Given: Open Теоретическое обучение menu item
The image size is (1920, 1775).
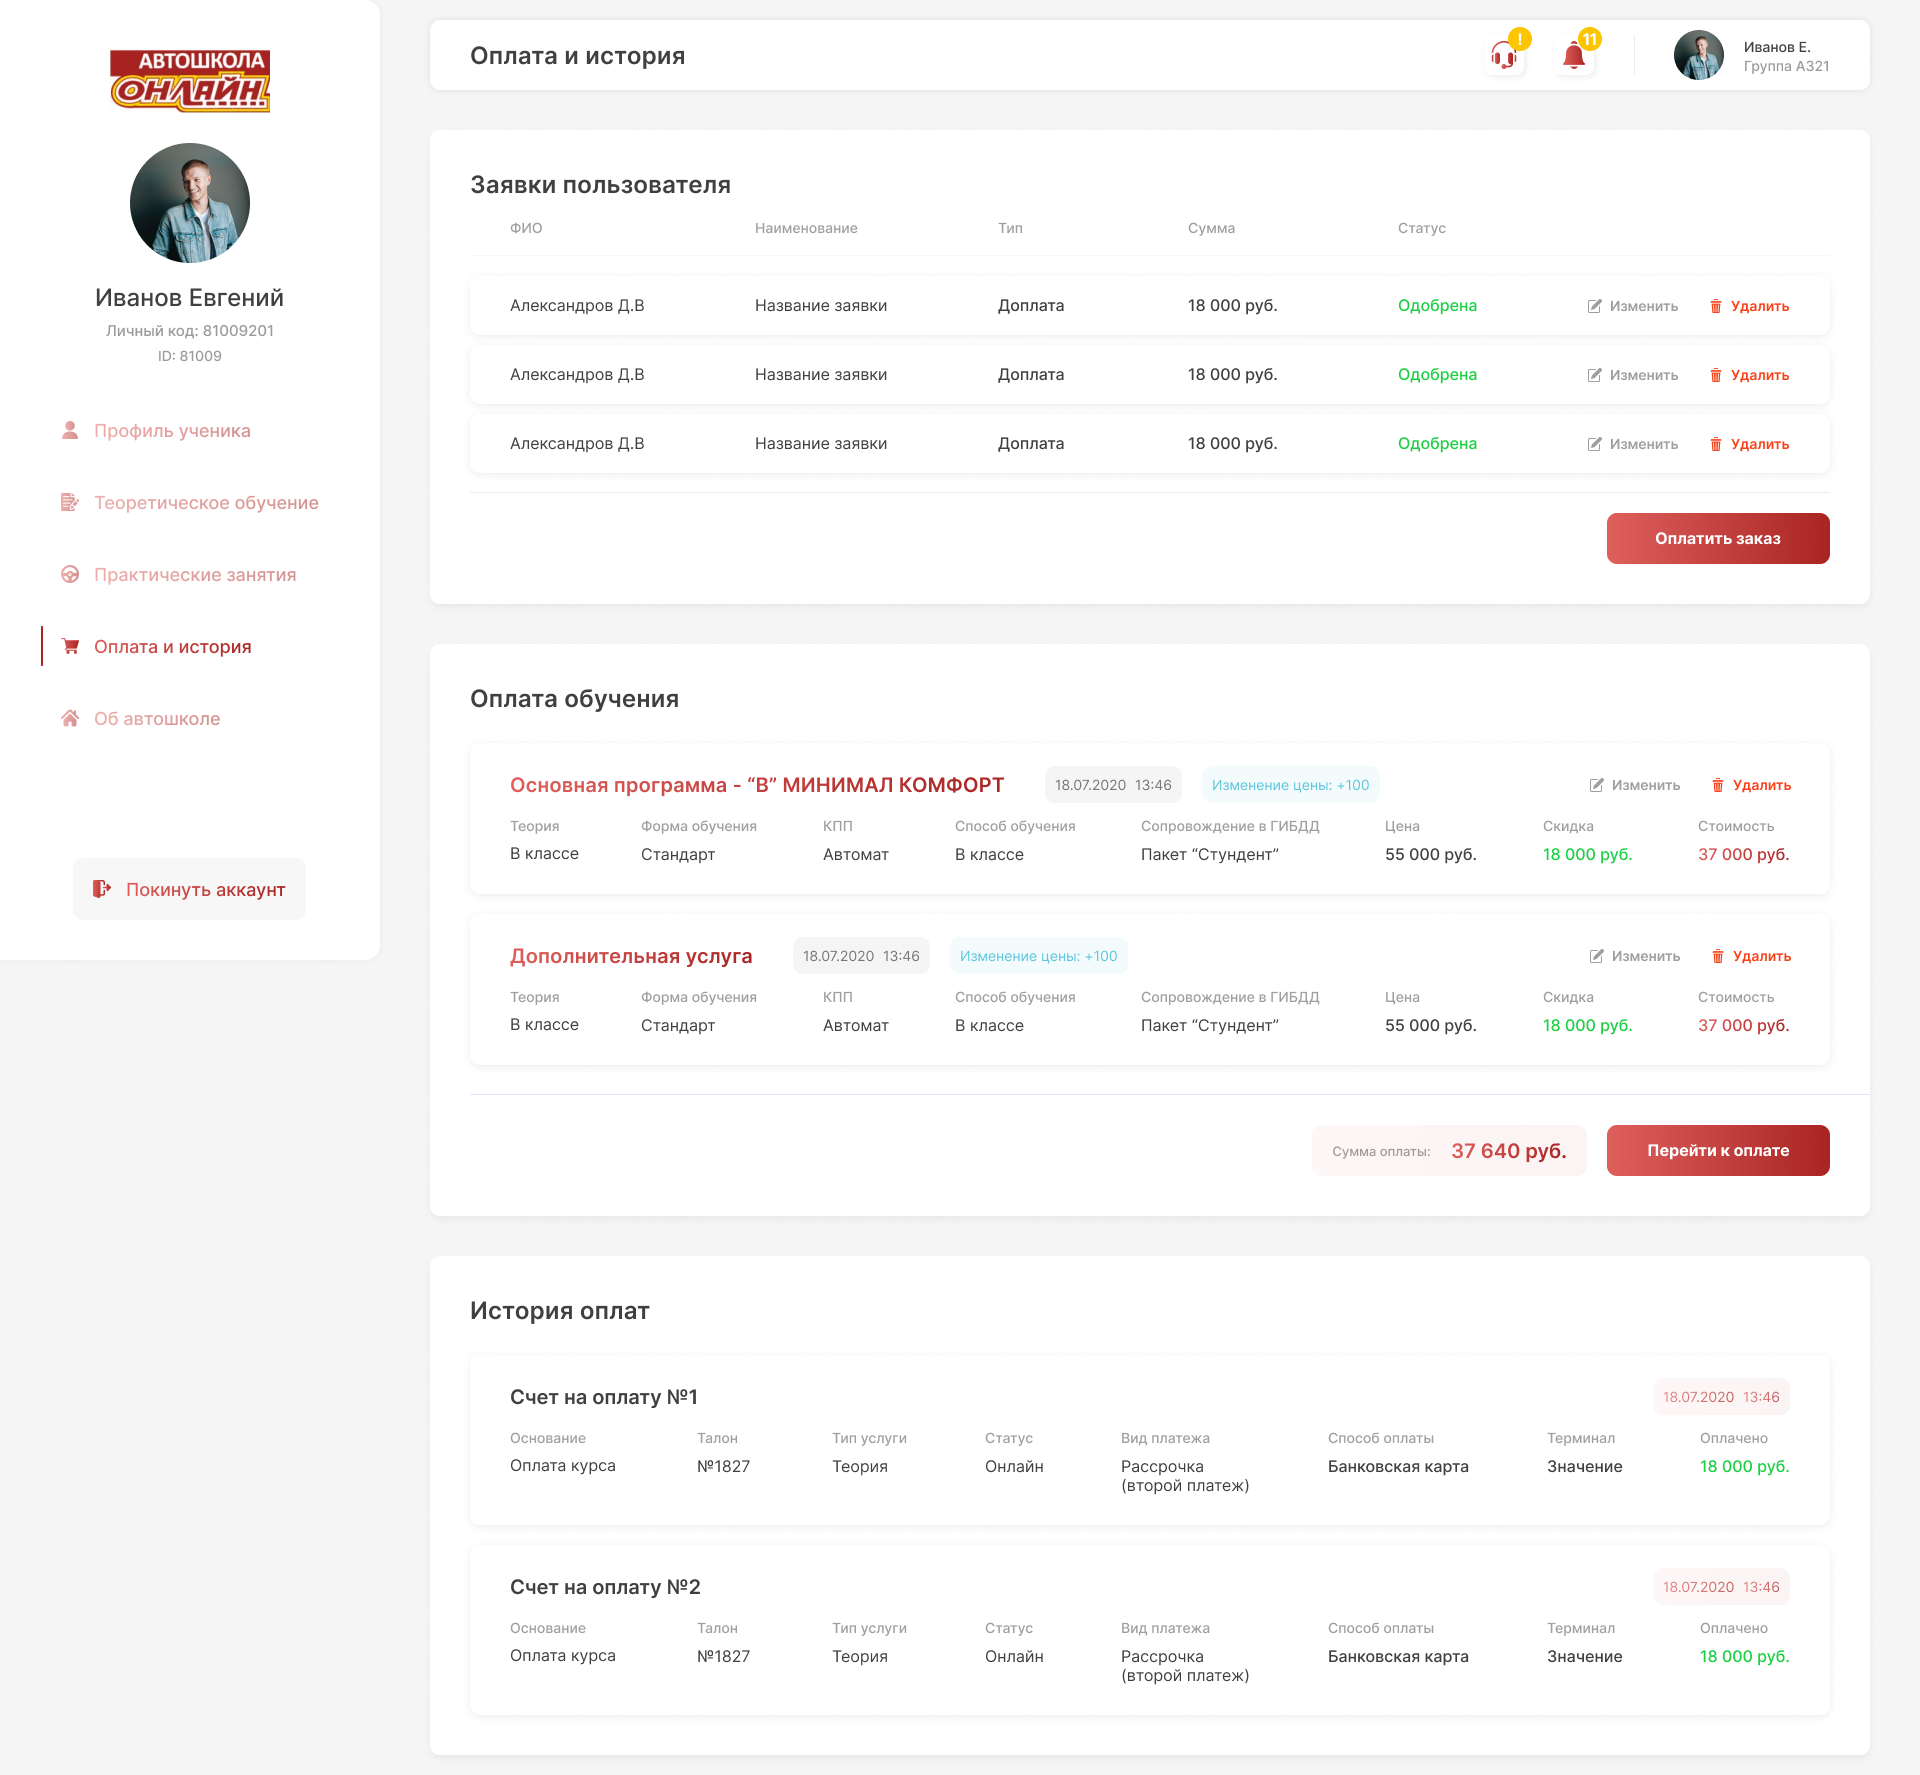Looking at the screenshot, I should (x=206, y=503).
